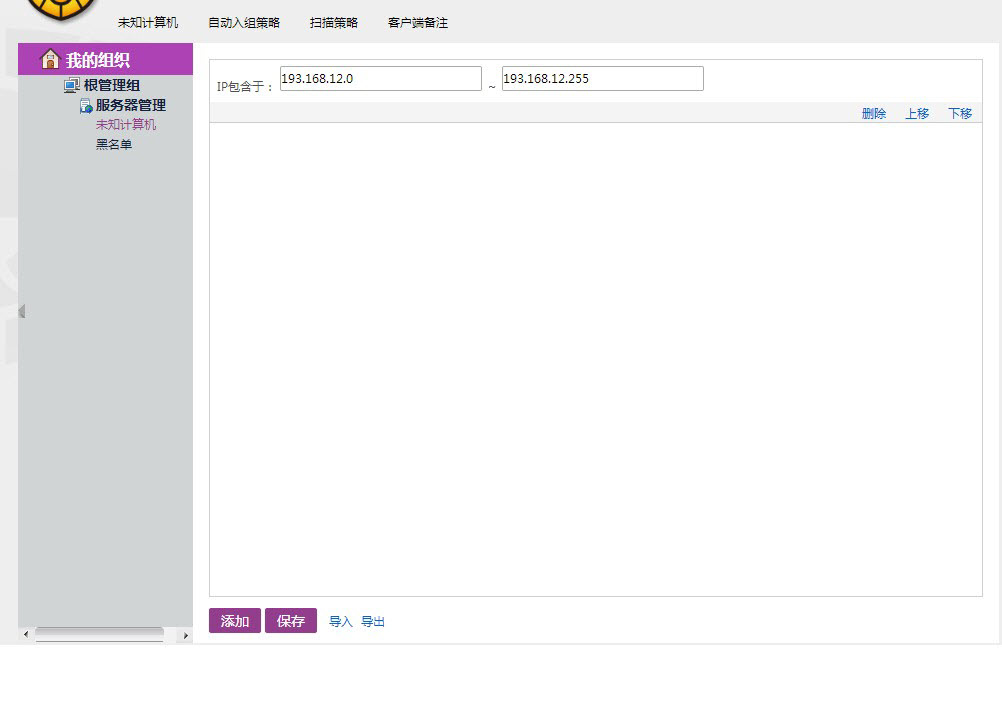Click the server icon next to 服务器管理
The width and height of the screenshot is (1002, 707).
[x=86, y=106]
